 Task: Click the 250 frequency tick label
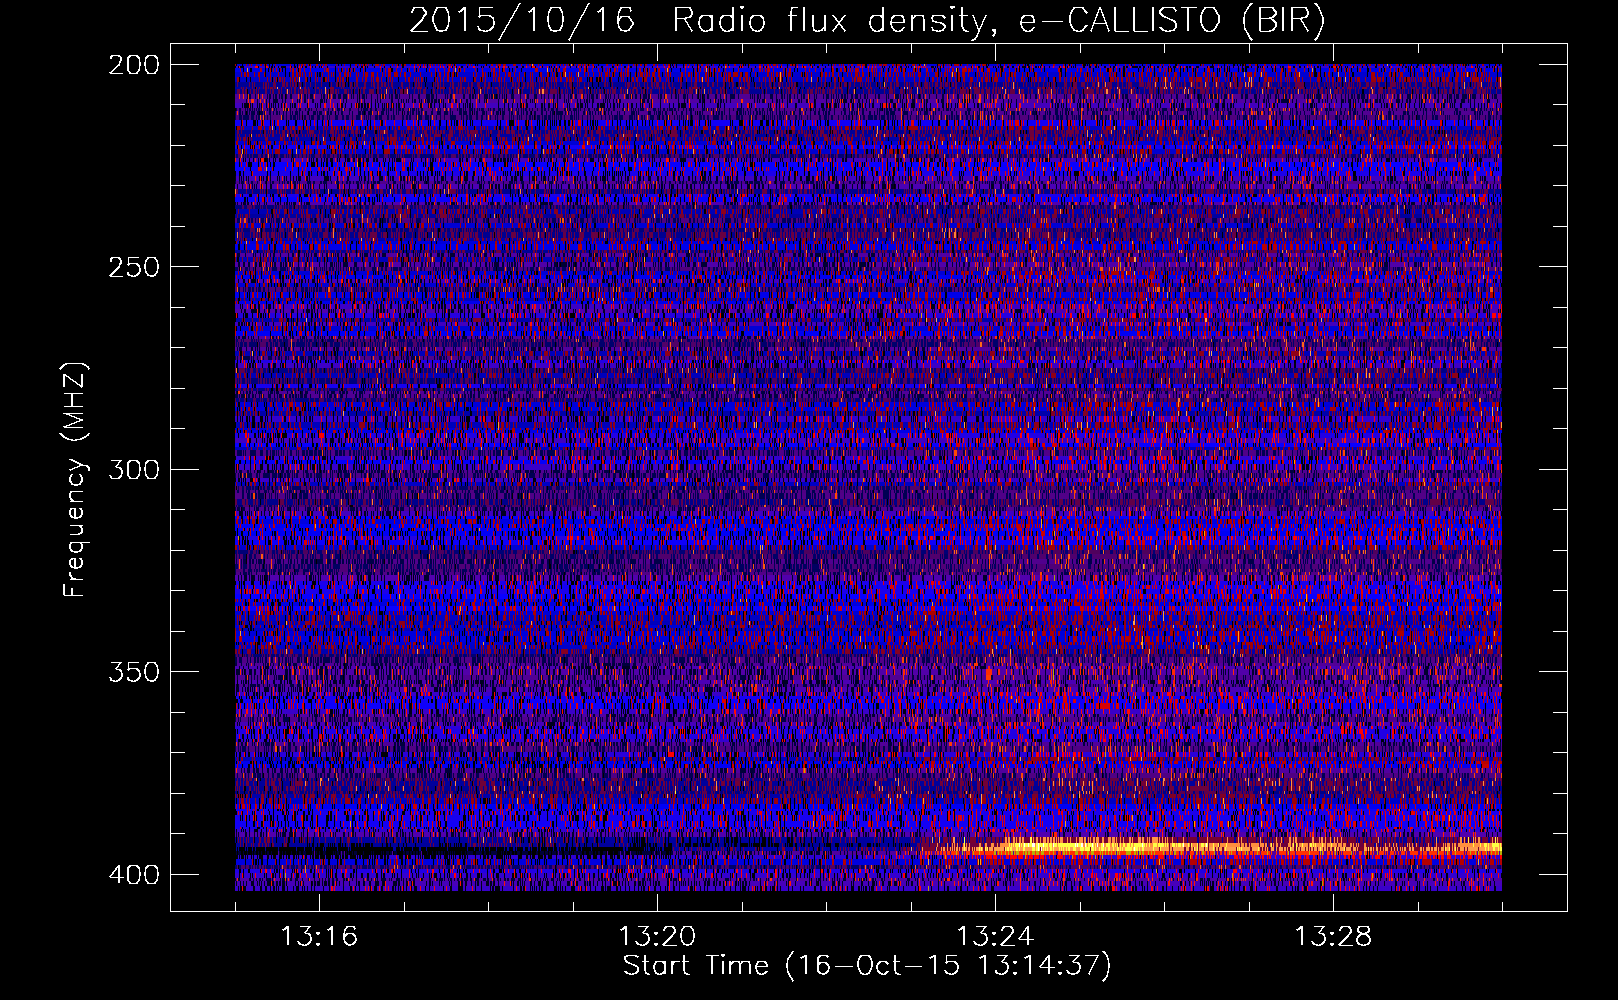[133, 267]
